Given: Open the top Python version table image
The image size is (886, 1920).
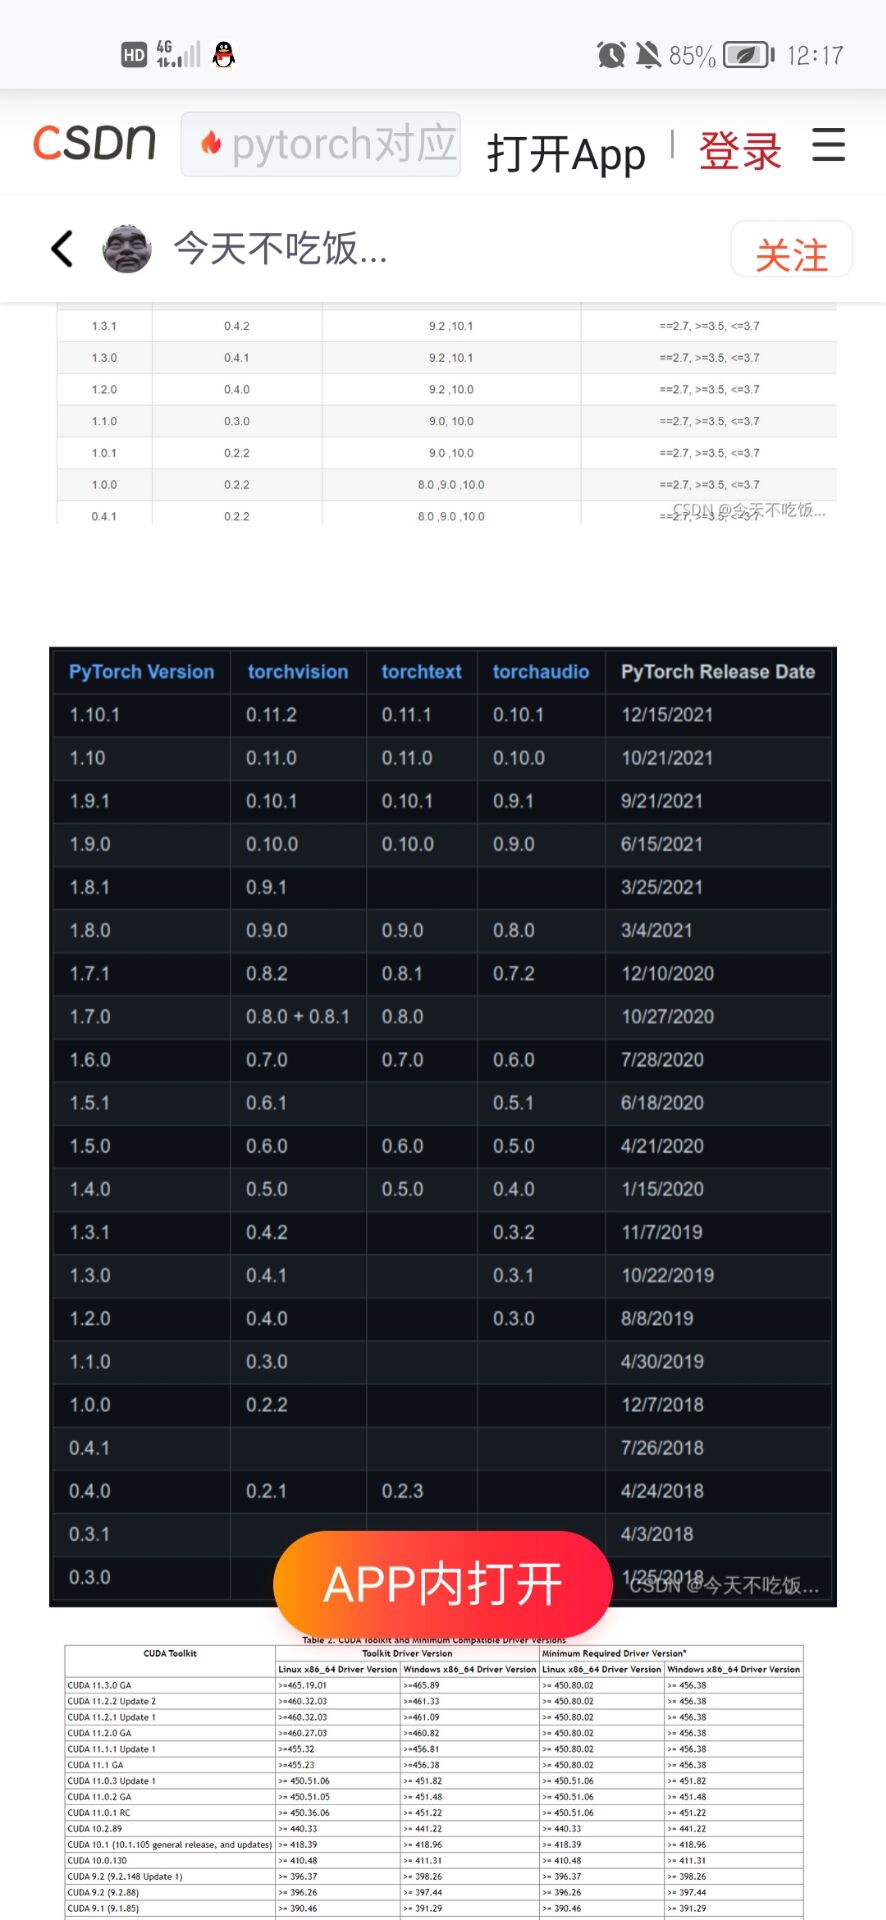Looking at the screenshot, I should (447, 414).
